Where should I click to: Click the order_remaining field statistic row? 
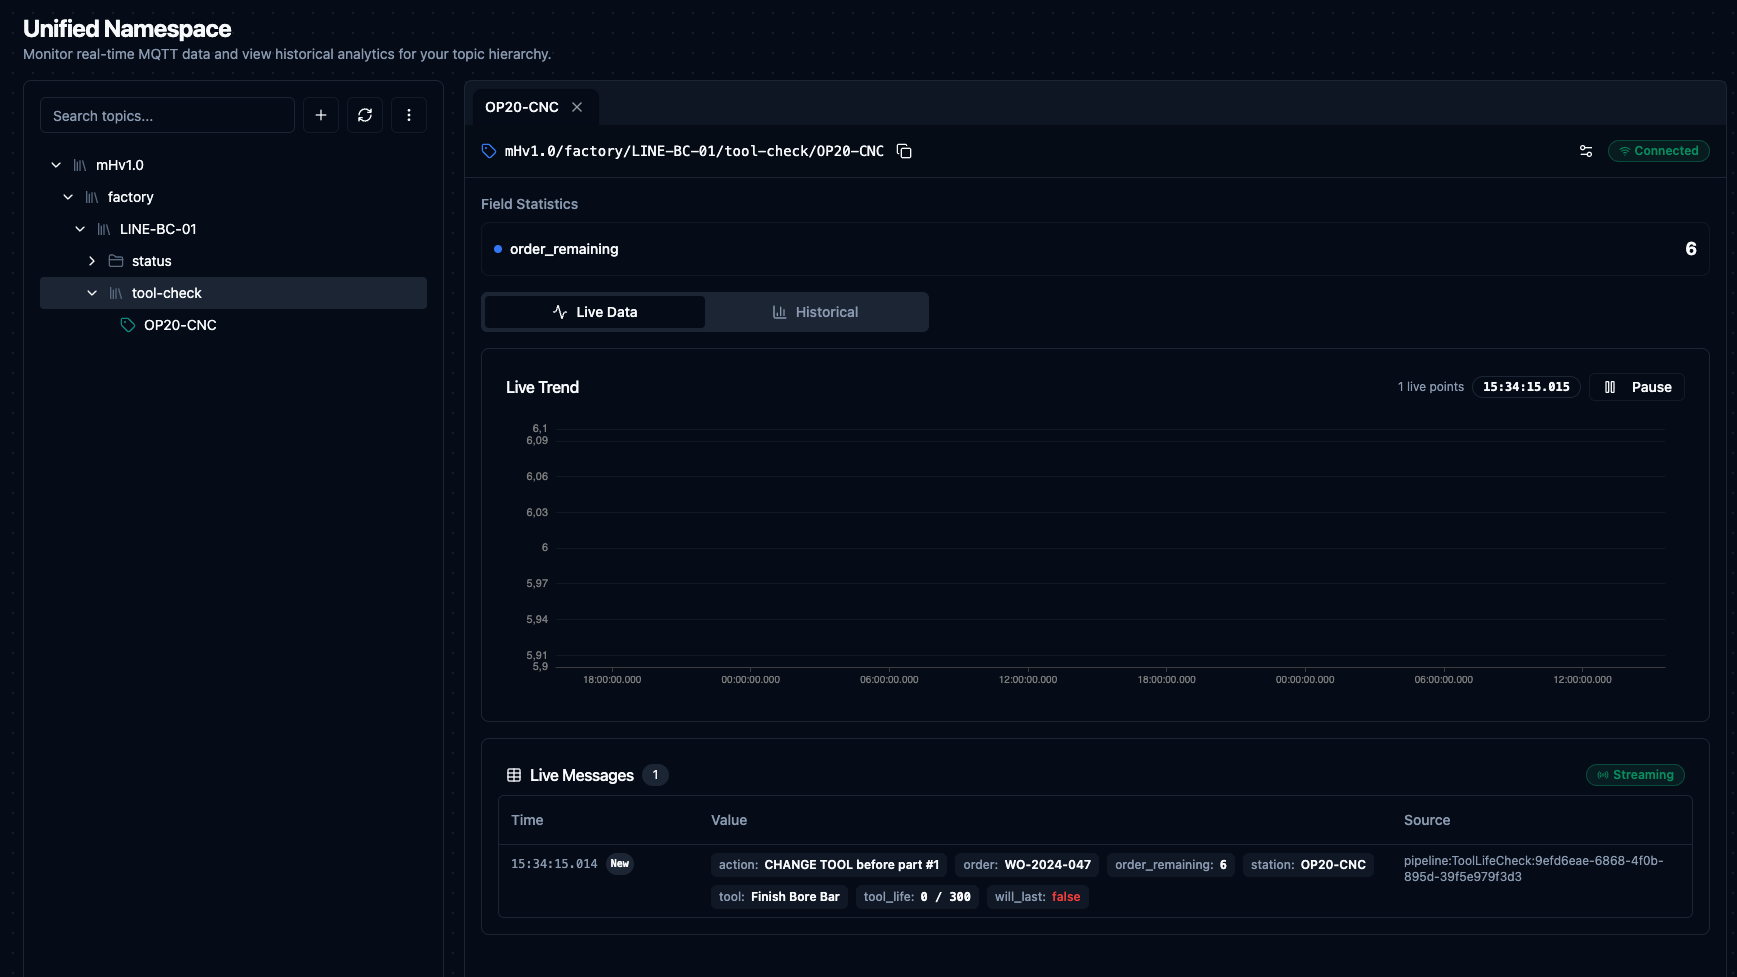pos(1094,249)
